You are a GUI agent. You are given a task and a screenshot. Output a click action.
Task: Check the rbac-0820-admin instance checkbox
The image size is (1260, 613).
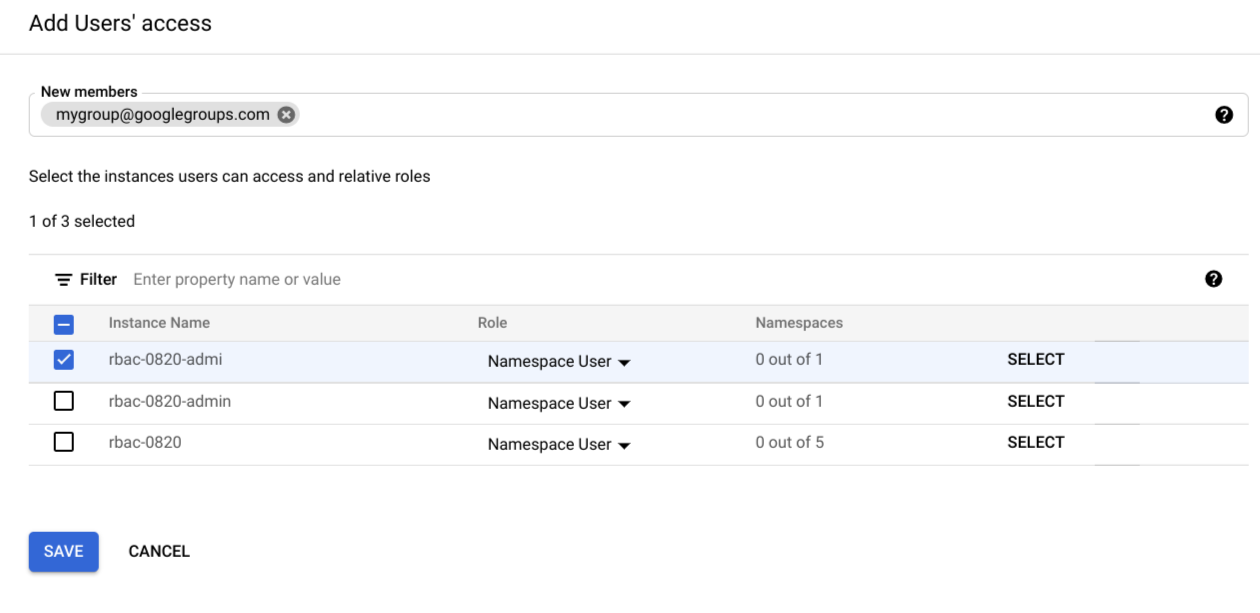coord(64,402)
